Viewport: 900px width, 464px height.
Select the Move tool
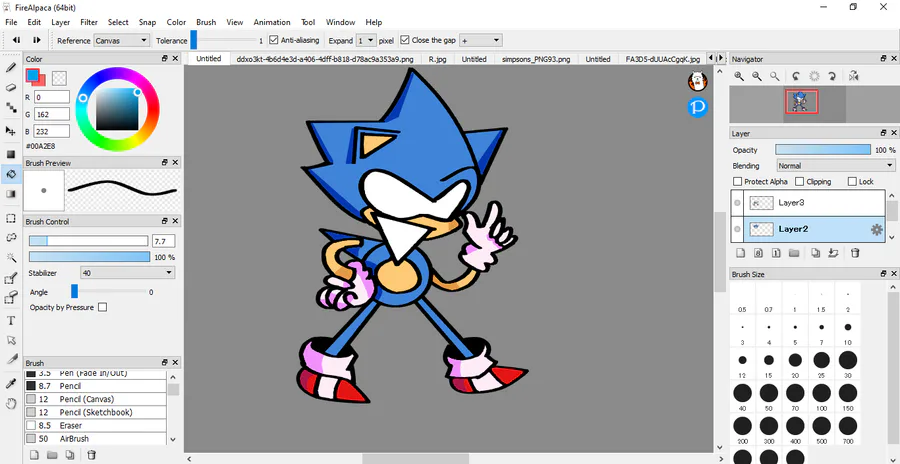coord(10,131)
